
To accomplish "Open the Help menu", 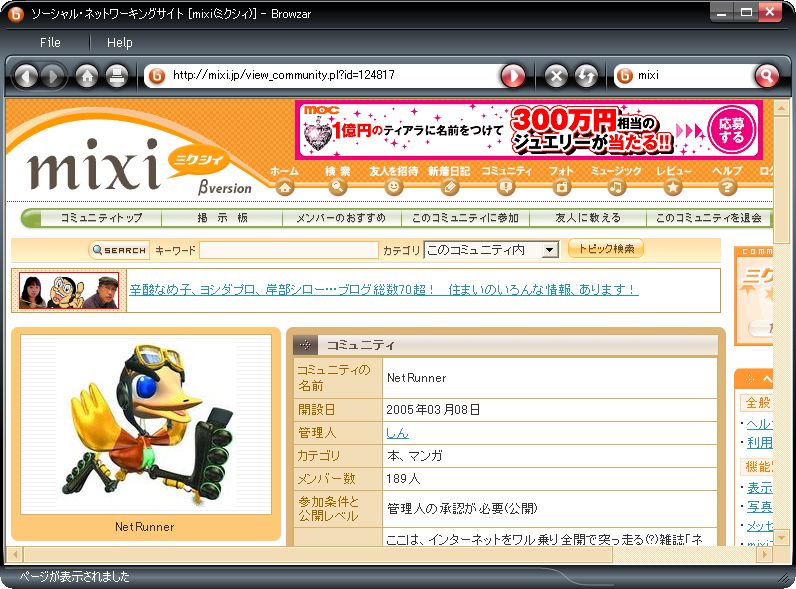I will click(120, 43).
